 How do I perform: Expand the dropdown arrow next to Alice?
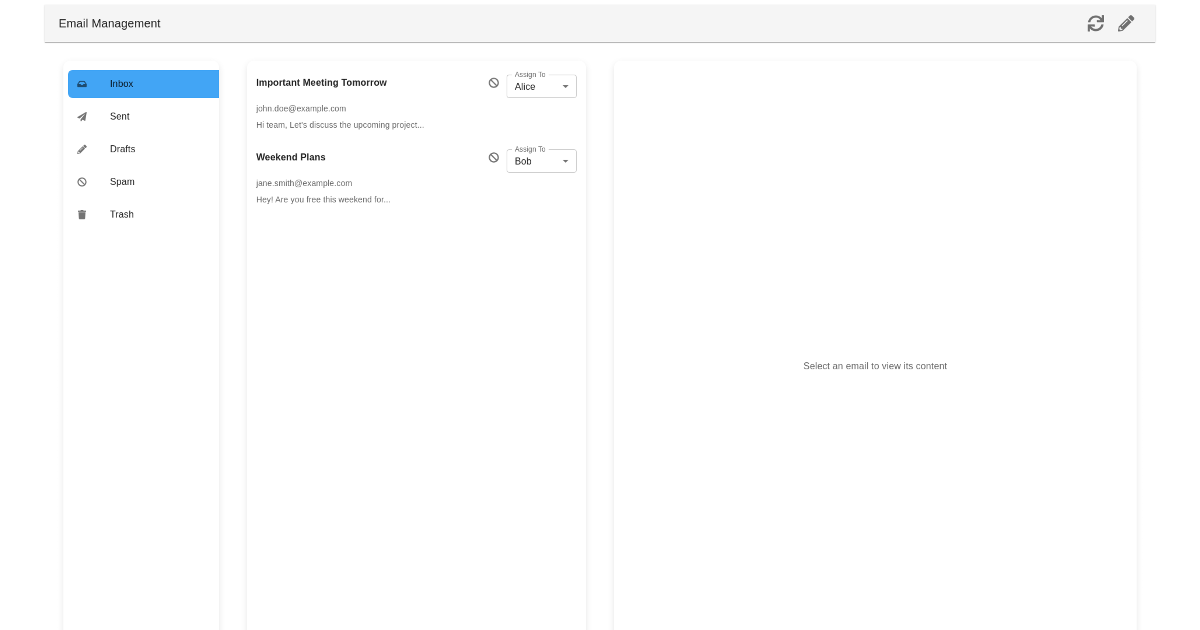tap(565, 87)
